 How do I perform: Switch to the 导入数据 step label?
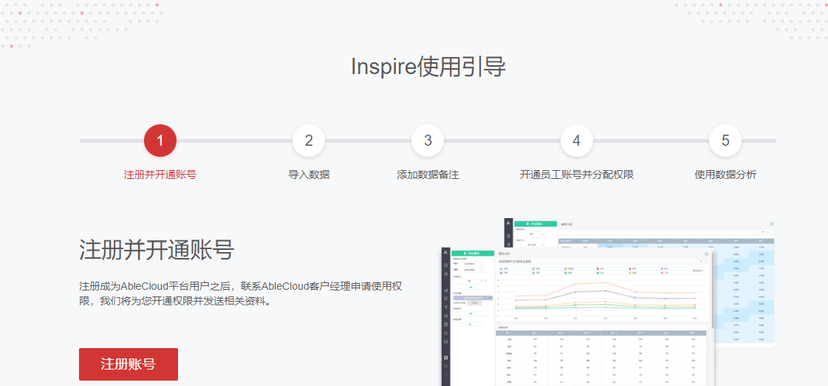309,175
